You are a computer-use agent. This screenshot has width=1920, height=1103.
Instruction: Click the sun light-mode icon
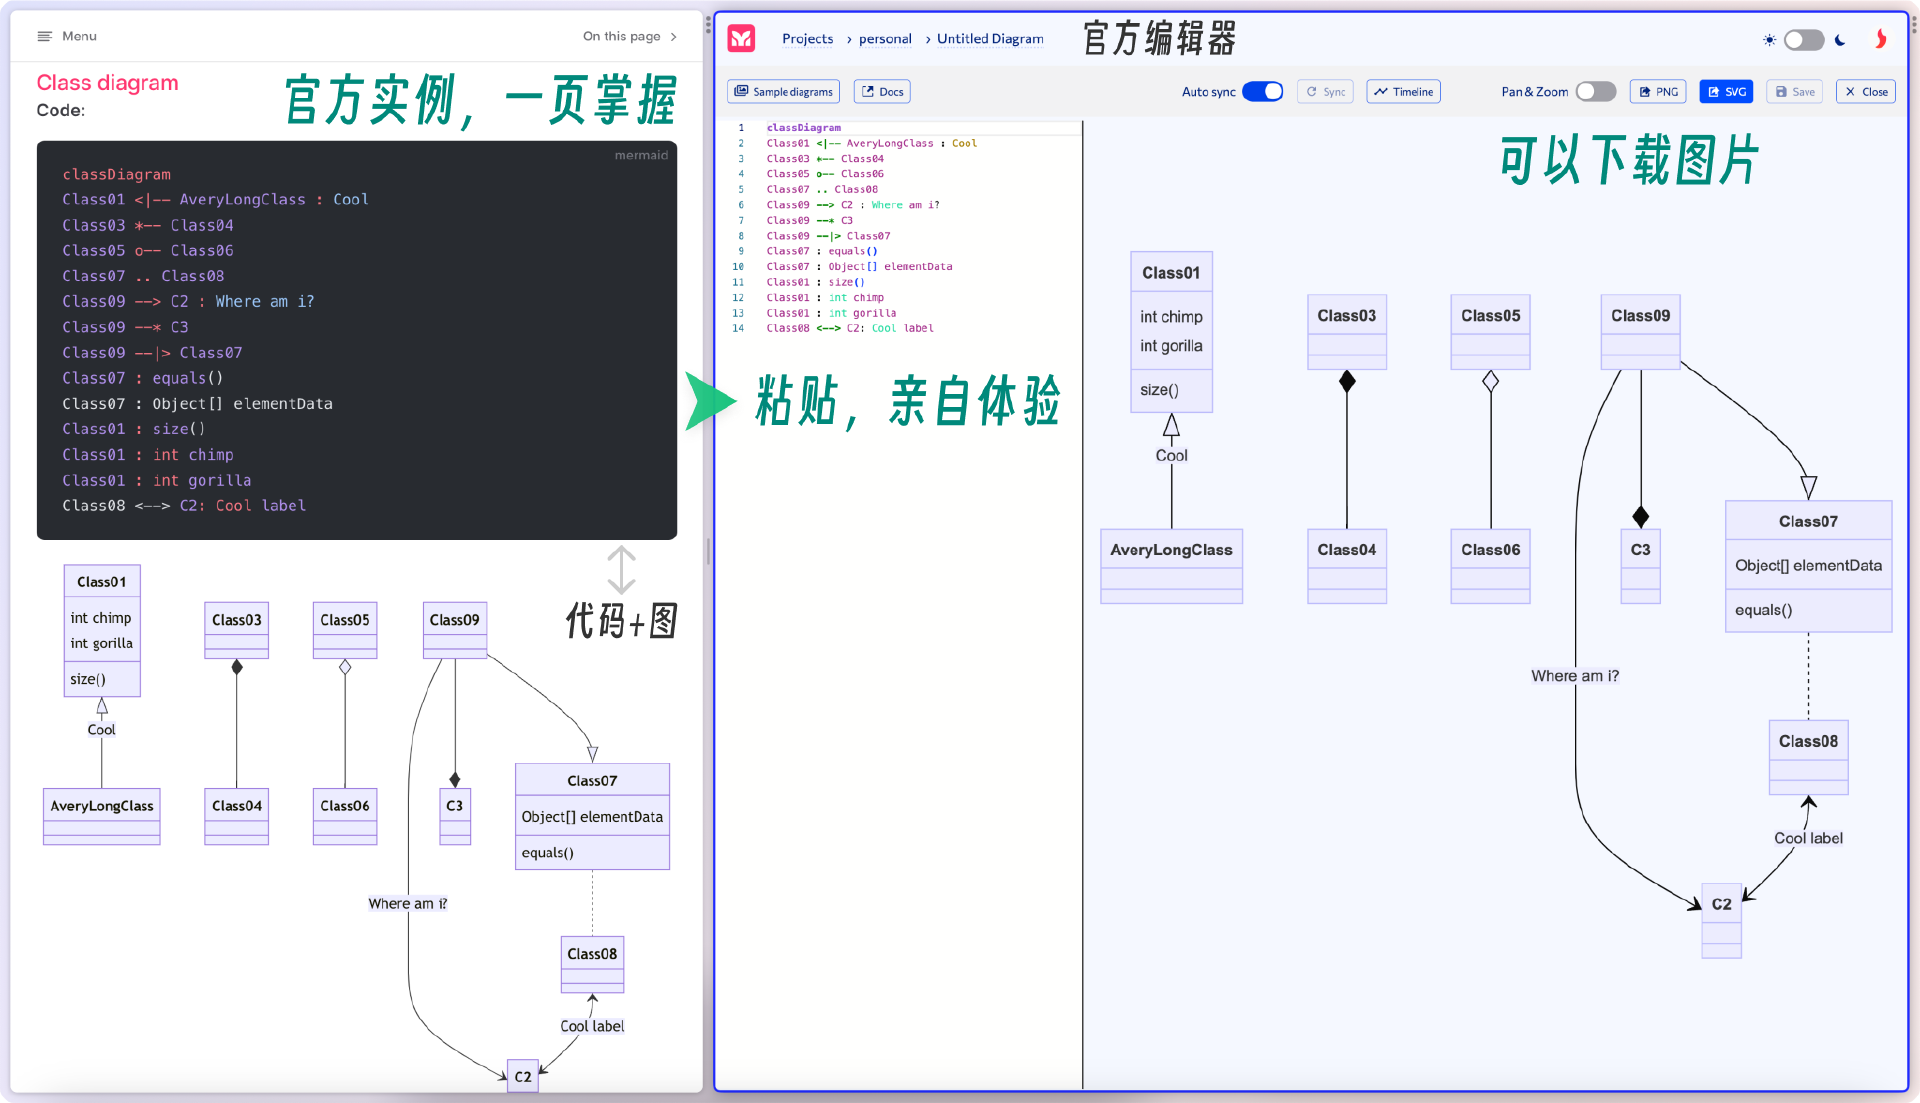tap(1769, 40)
